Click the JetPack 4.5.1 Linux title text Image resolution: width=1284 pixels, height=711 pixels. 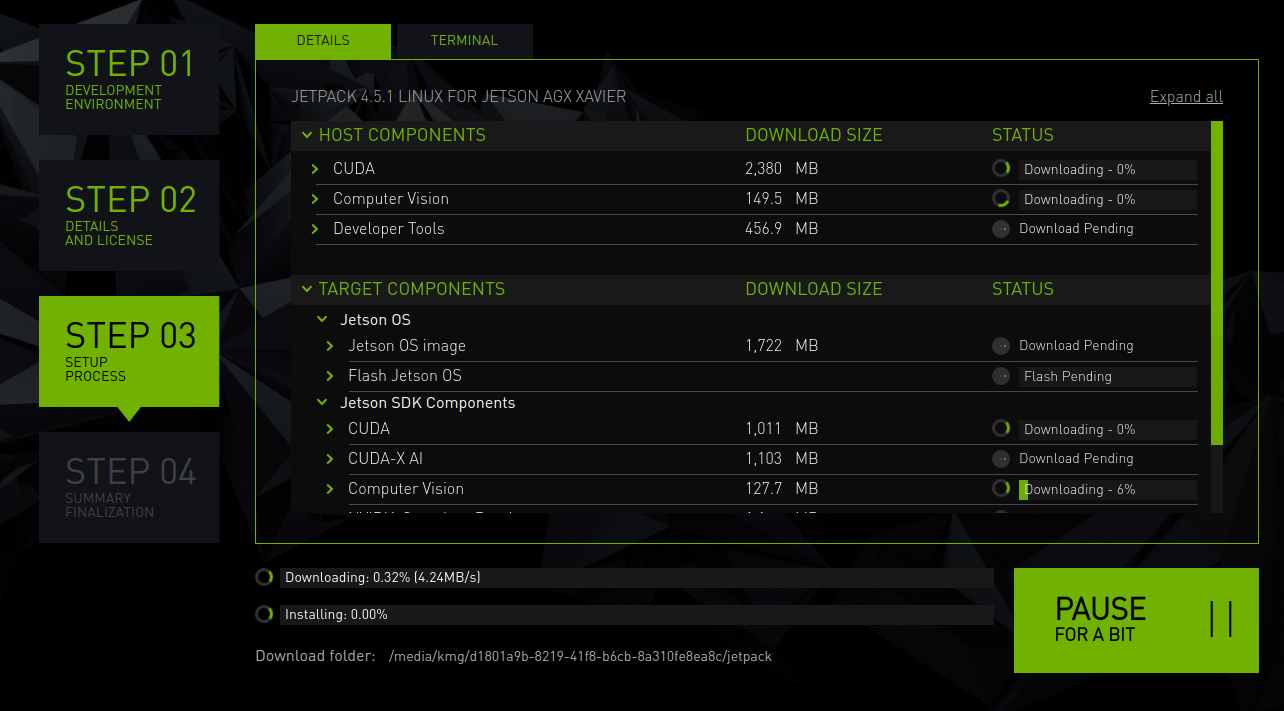pos(459,97)
